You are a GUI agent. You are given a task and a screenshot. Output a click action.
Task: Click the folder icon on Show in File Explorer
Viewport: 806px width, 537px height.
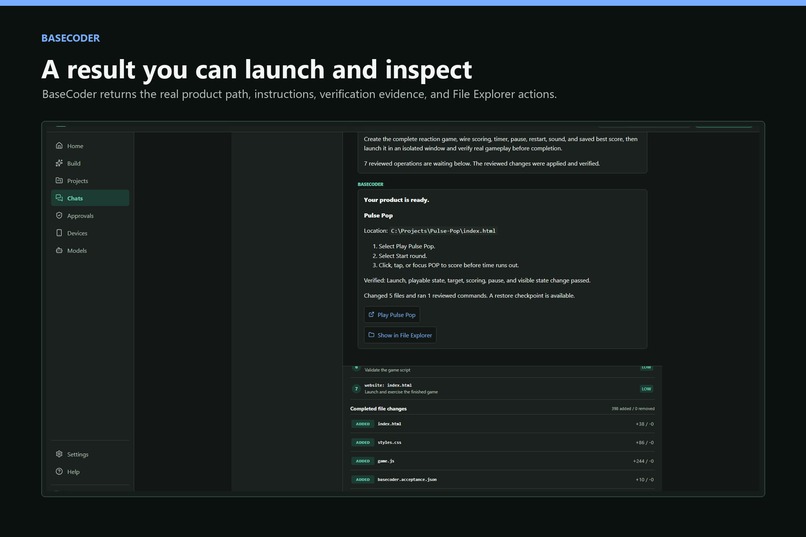coord(371,335)
